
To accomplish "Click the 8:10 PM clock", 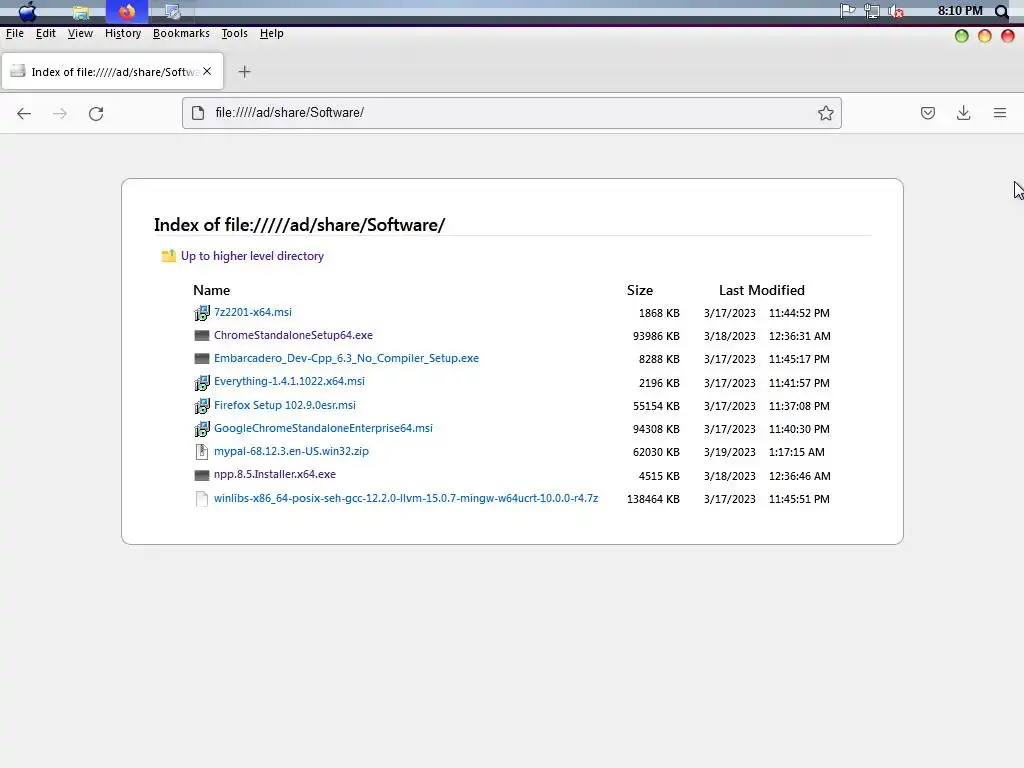I will 960,10.
